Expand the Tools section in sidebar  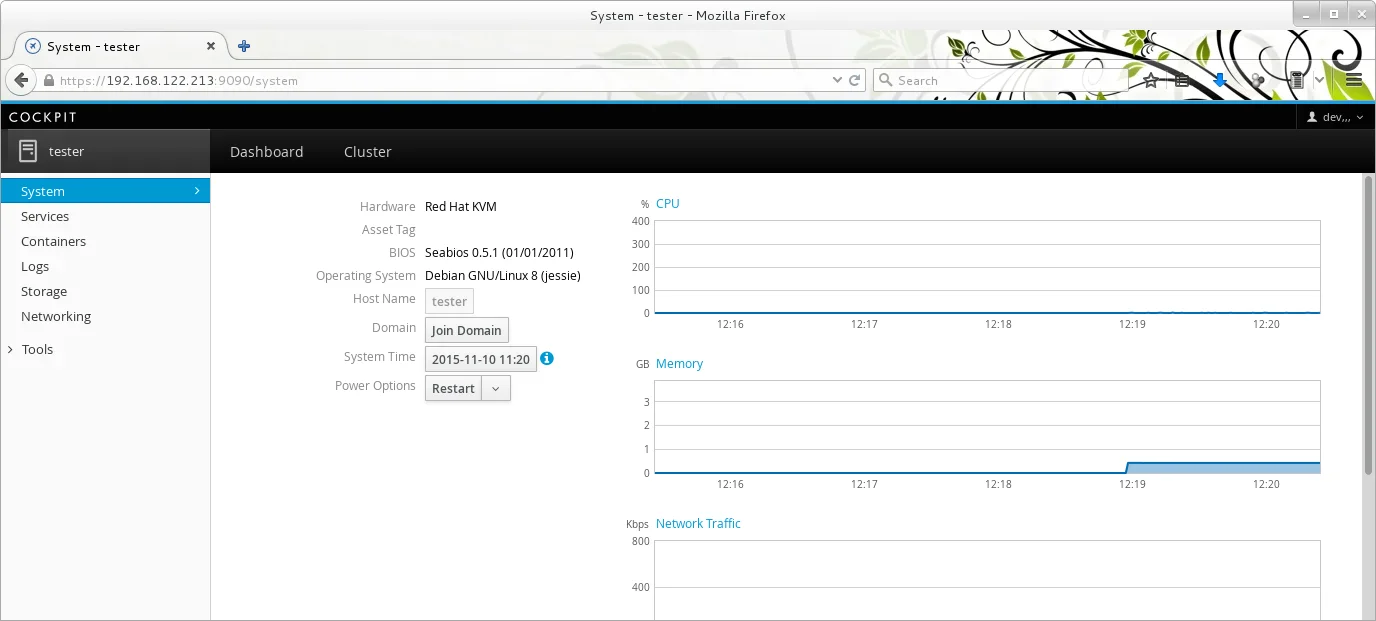pos(37,349)
